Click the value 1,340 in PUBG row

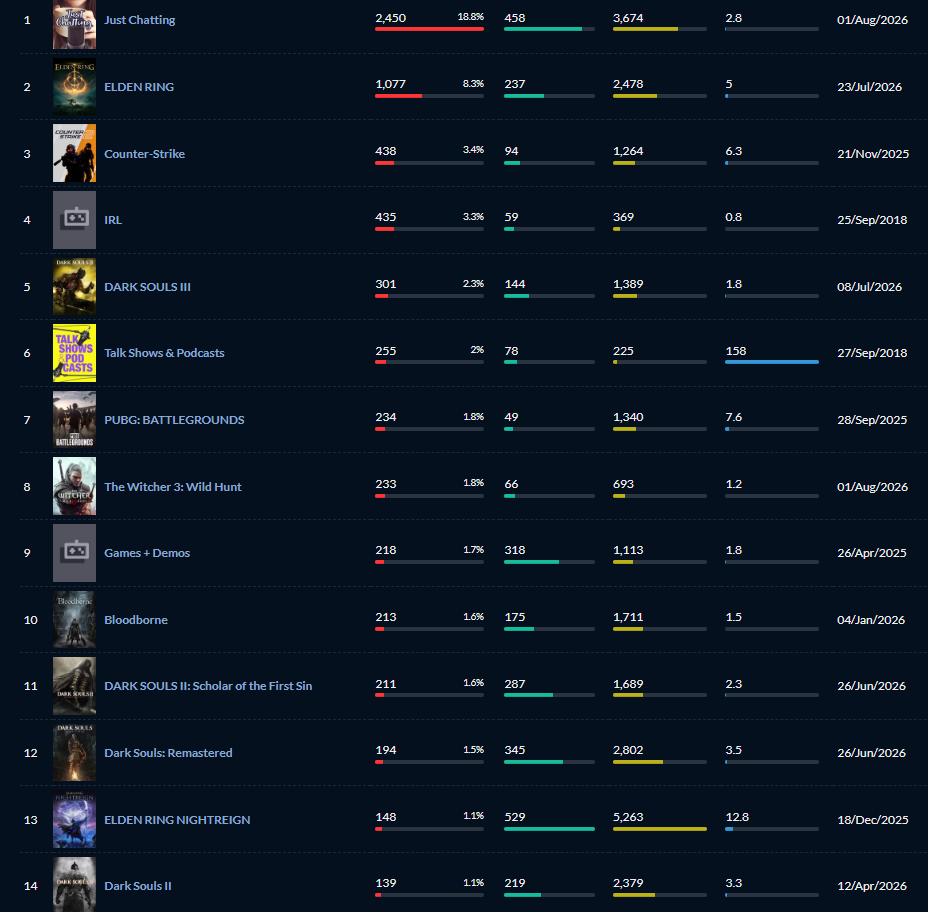click(x=628, y=417)
